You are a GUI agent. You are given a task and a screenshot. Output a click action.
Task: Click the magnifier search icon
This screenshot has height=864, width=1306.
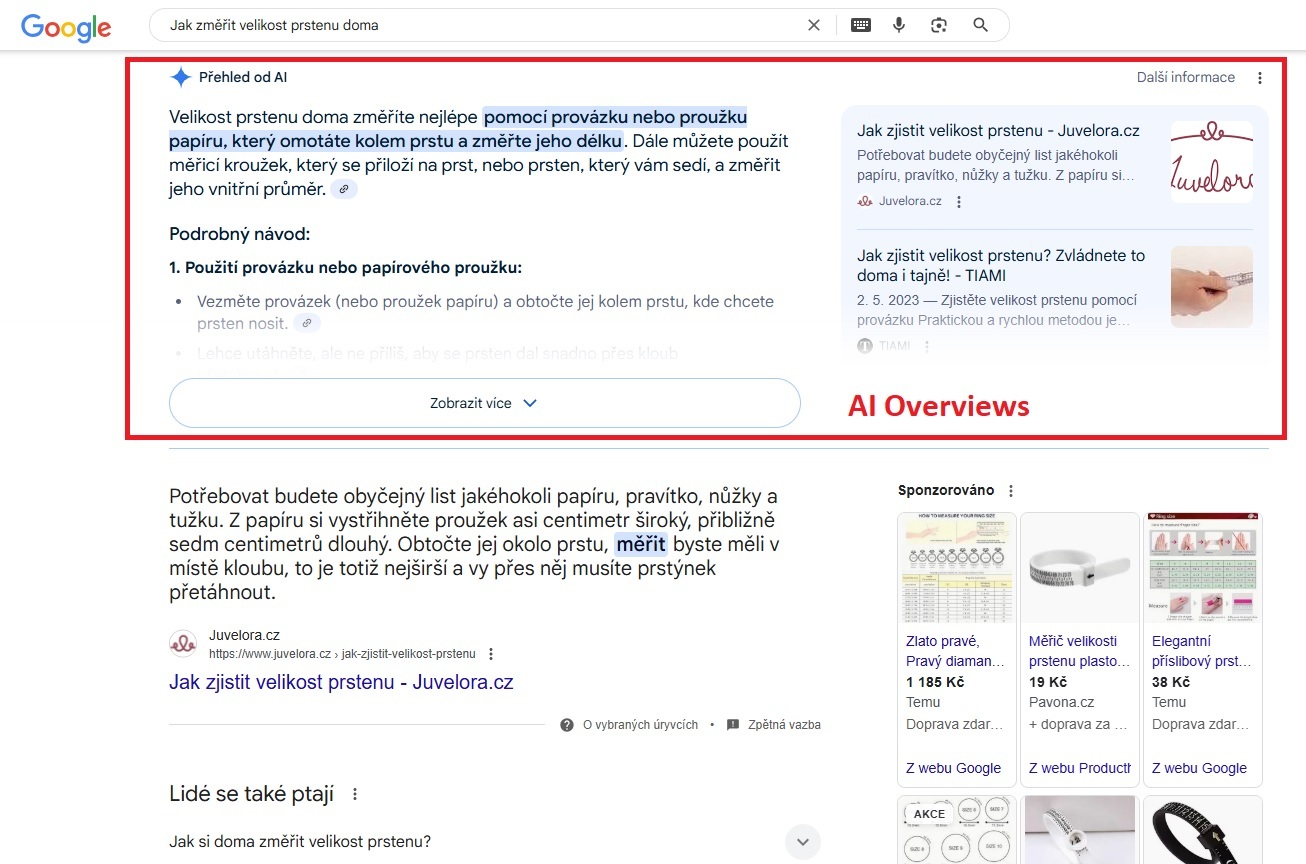(980, 25)
